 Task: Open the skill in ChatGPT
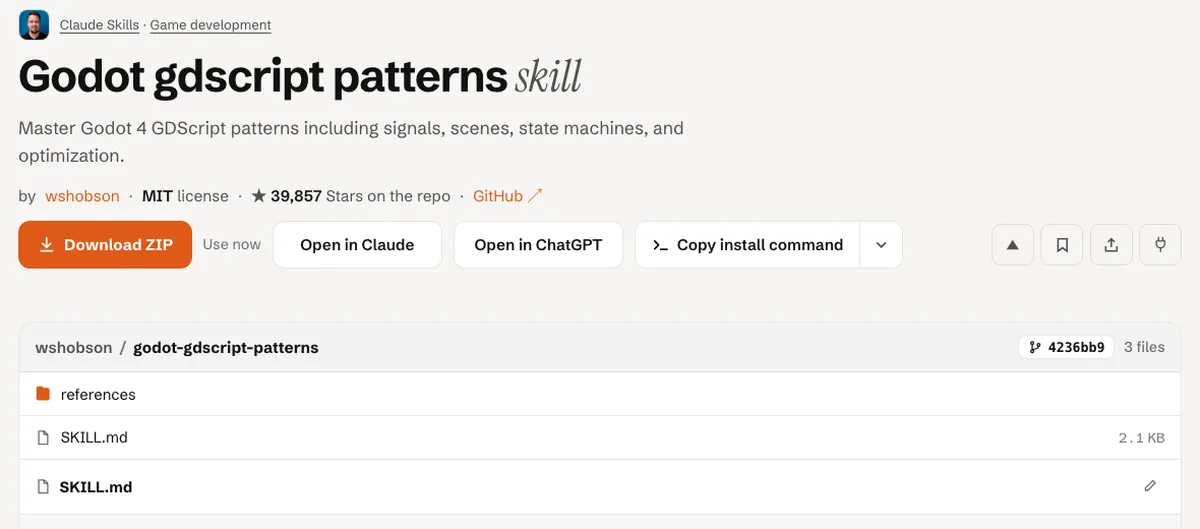[538, 245]
